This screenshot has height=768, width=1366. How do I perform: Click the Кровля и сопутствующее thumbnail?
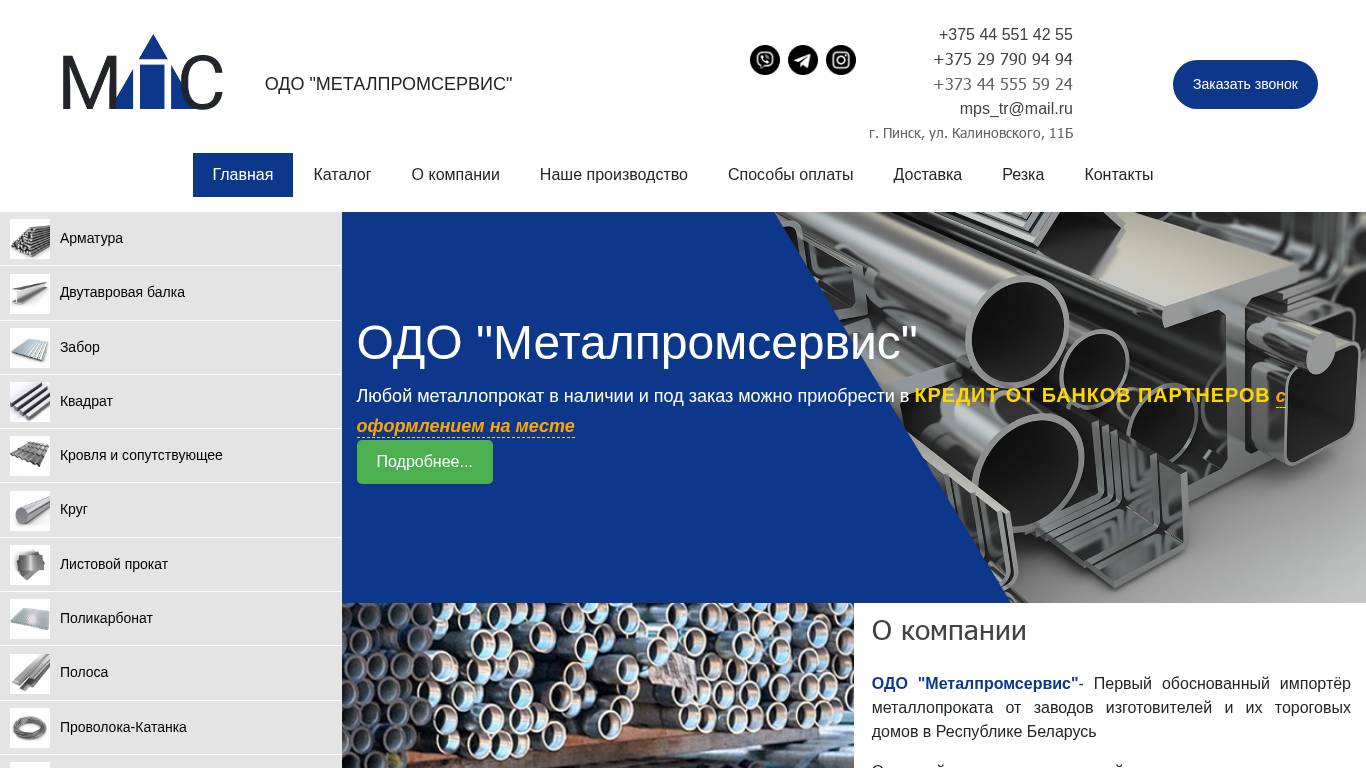(x=30, y=456)
